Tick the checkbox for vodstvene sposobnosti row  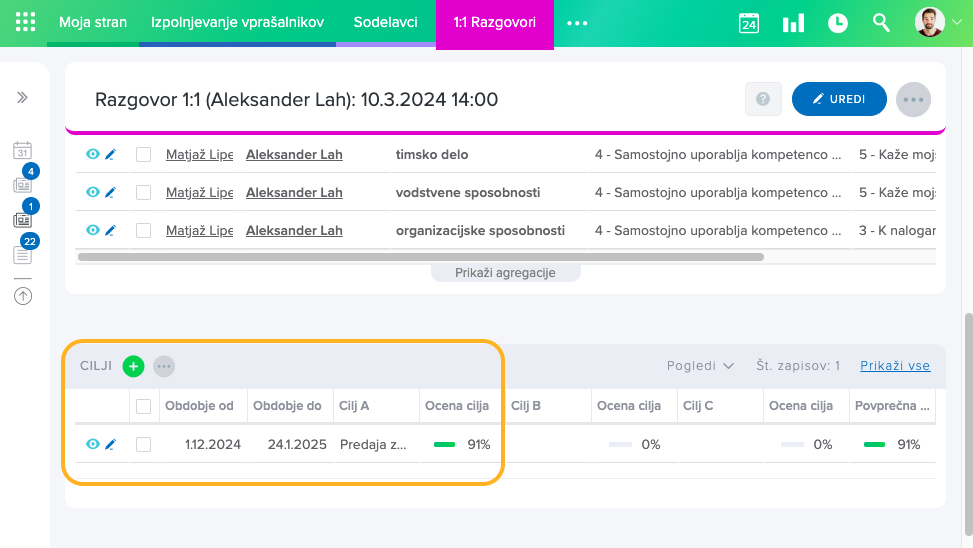[144, 192]
